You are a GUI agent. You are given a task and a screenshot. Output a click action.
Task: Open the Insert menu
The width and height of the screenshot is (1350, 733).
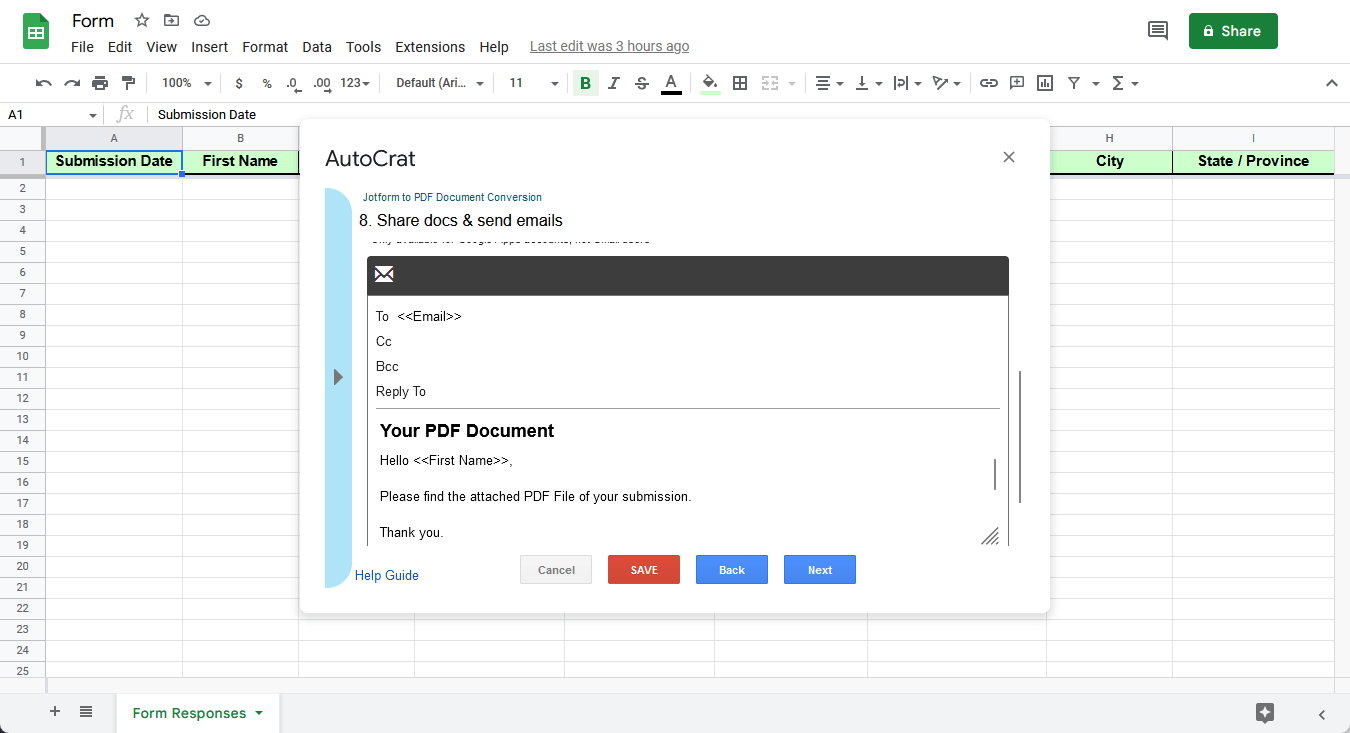point(210,47)
